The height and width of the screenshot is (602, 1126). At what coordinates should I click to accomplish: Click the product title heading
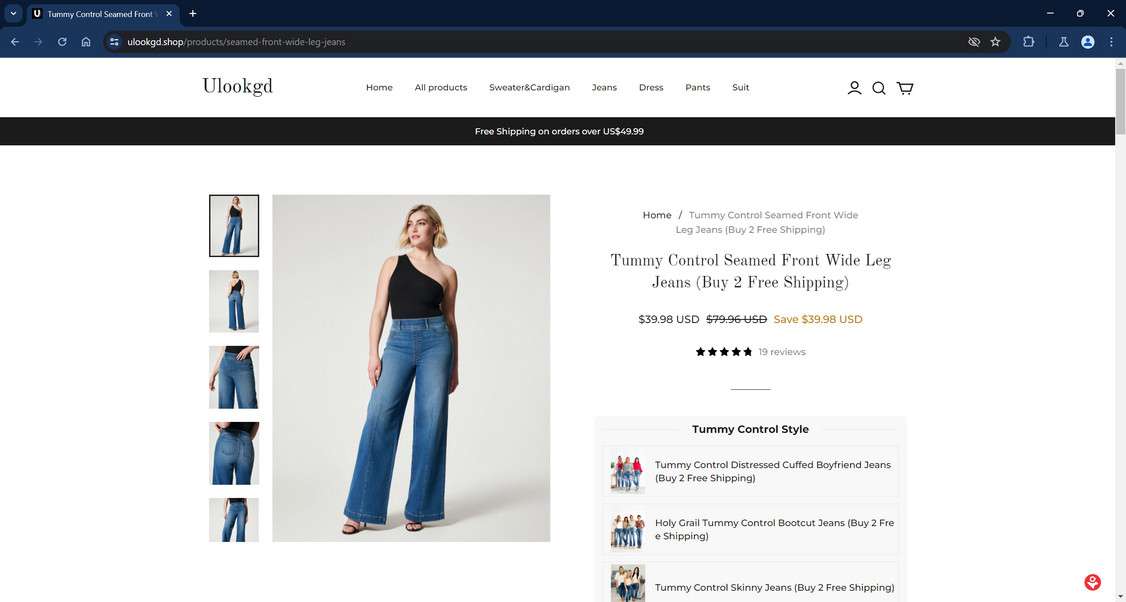(x=750, y=272)
